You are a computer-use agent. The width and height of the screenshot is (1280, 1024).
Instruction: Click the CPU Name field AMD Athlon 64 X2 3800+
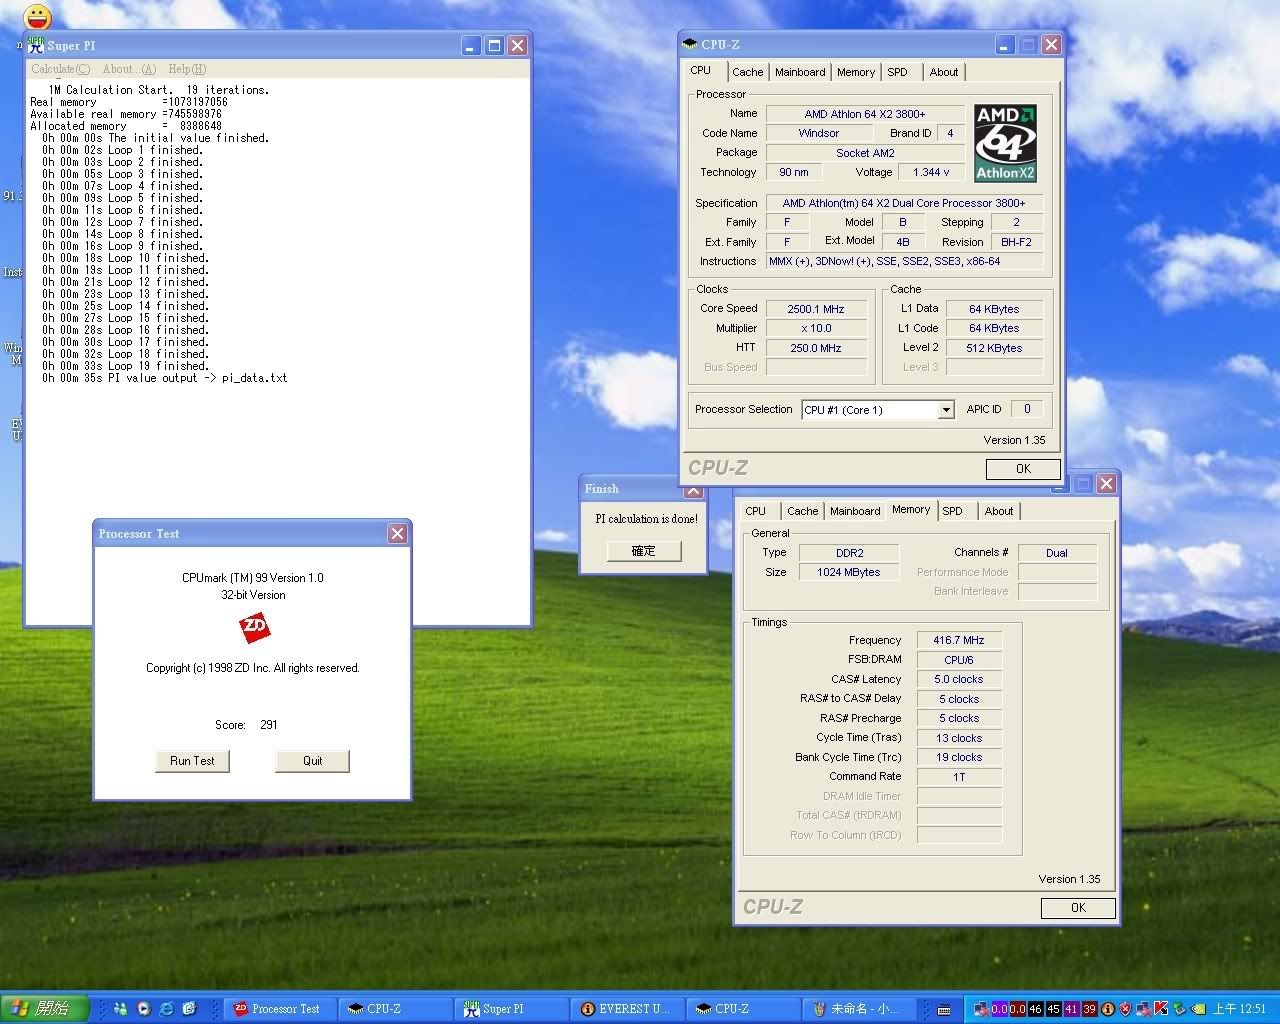[x=865, y=114]
